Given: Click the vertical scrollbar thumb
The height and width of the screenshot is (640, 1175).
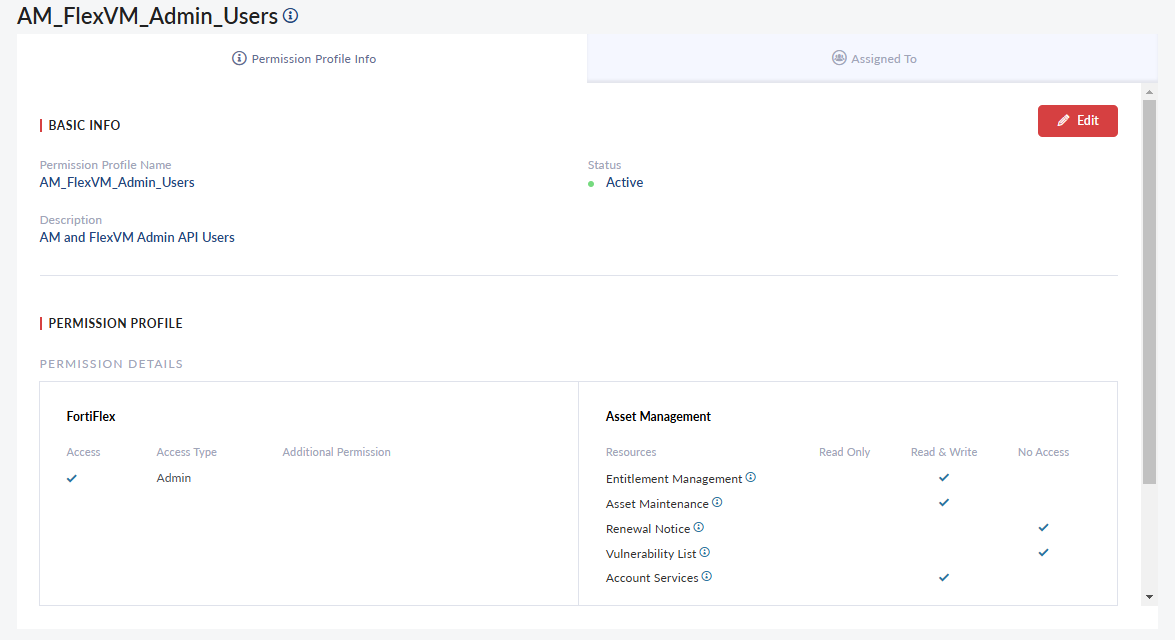Looking at the screenshot, I should point(1150,292).
